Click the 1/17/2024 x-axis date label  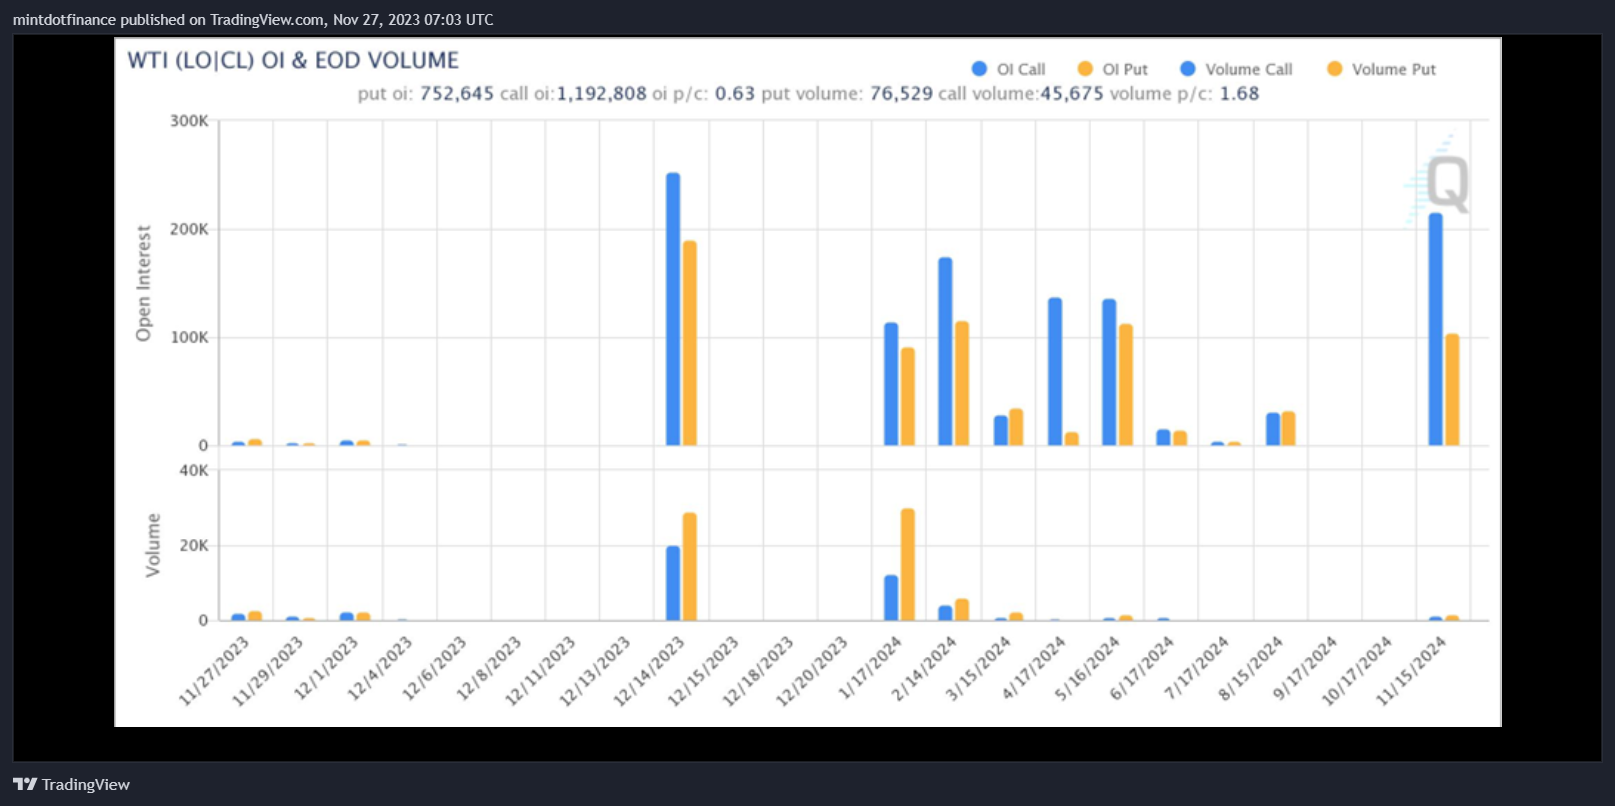(x=870, y=668)
